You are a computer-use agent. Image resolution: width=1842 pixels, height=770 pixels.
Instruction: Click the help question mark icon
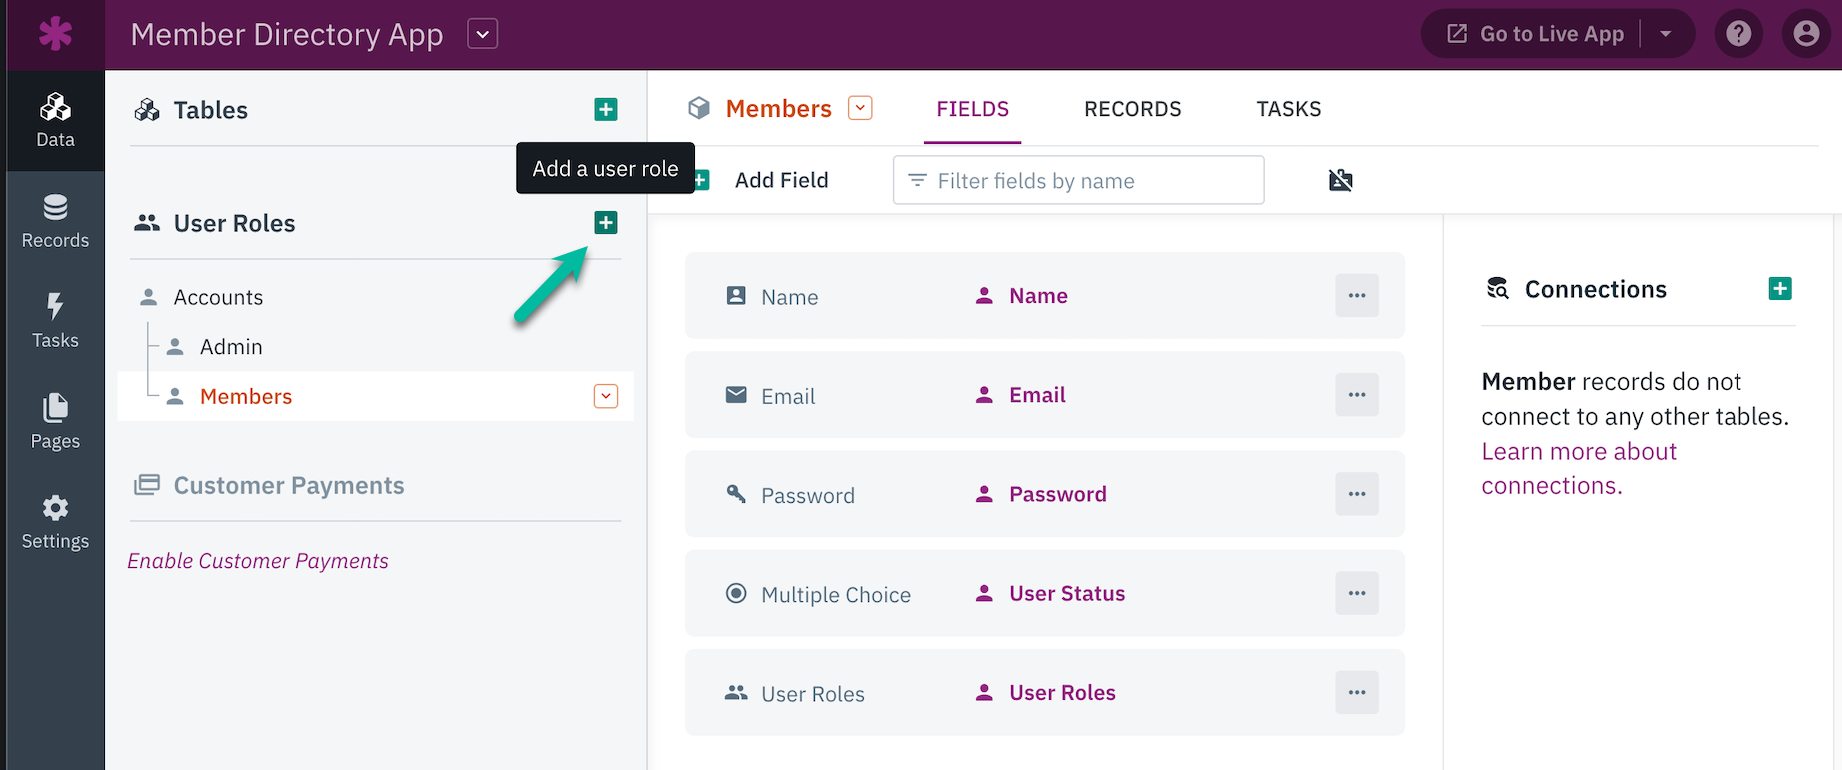tap(1739, 34)
